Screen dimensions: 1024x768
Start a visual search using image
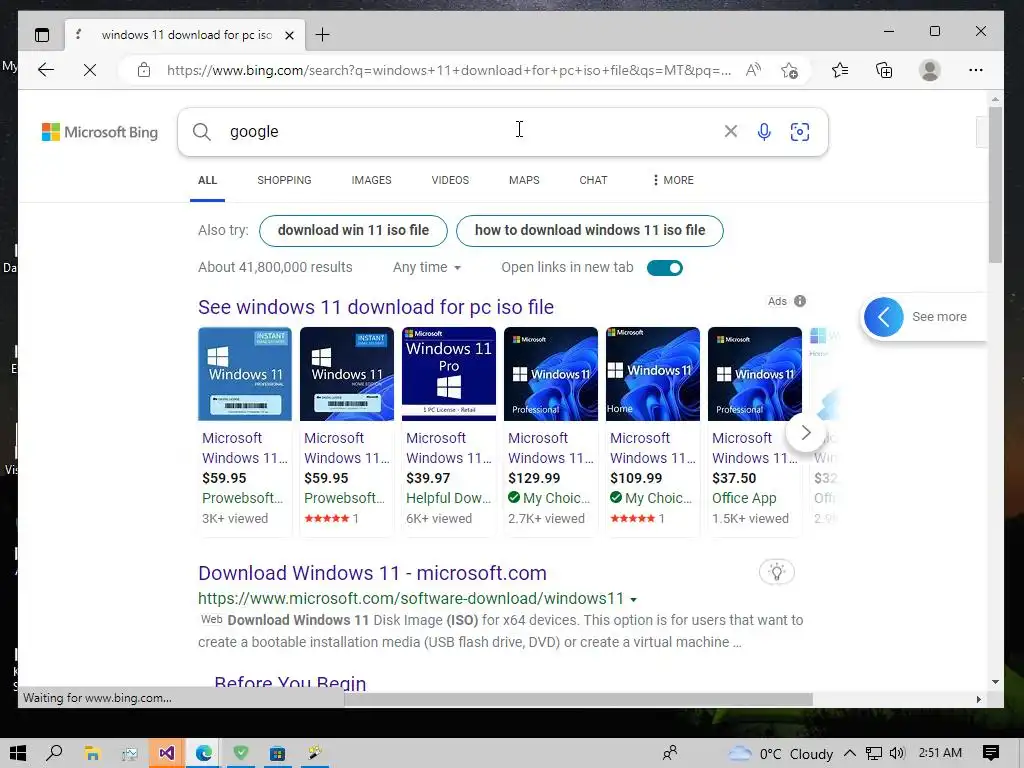pos(799,131)
